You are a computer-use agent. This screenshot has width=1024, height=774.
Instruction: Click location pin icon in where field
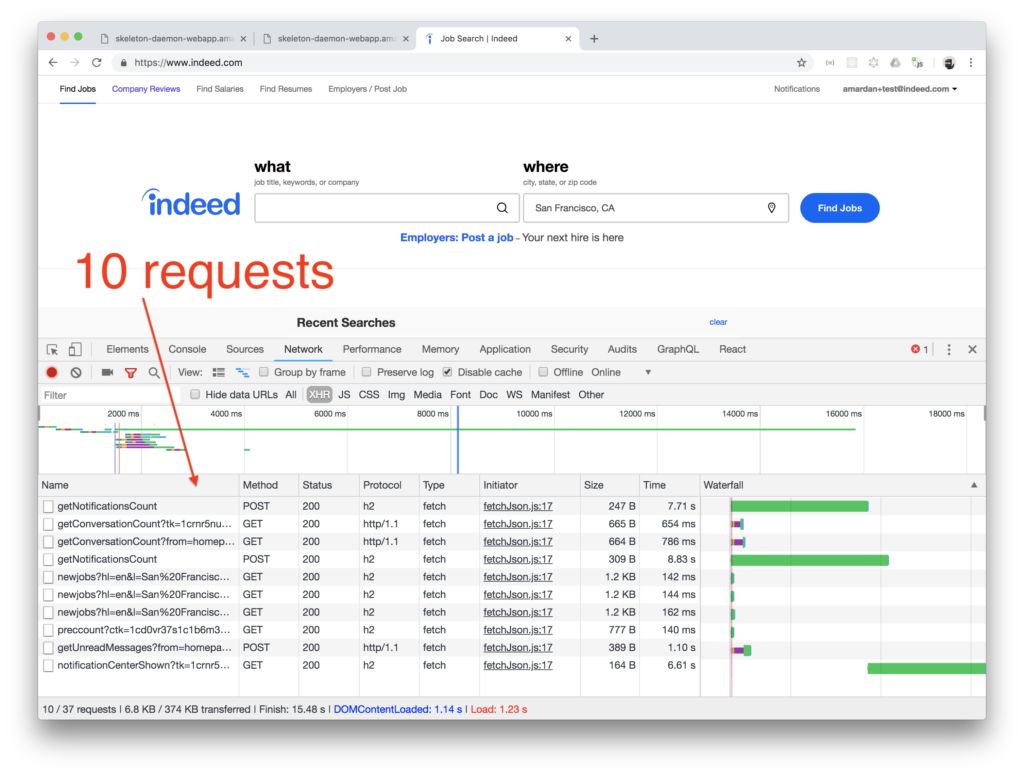(x=771, y=208)
